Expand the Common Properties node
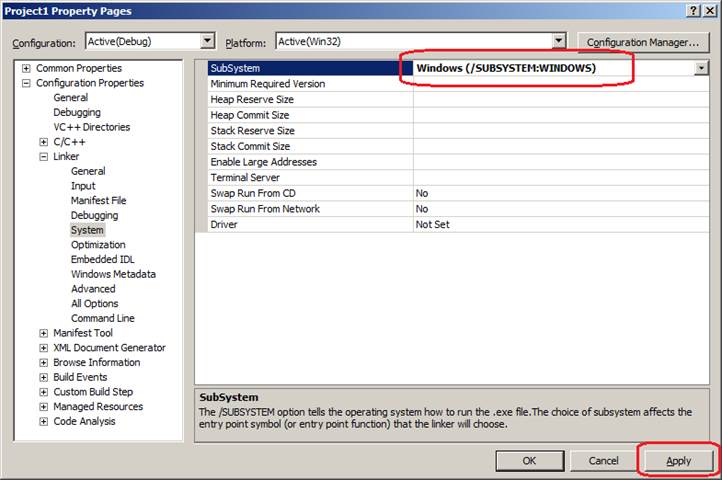Image resolution: width=722 pixels, height=480 pixels. (x=26, y=69)
